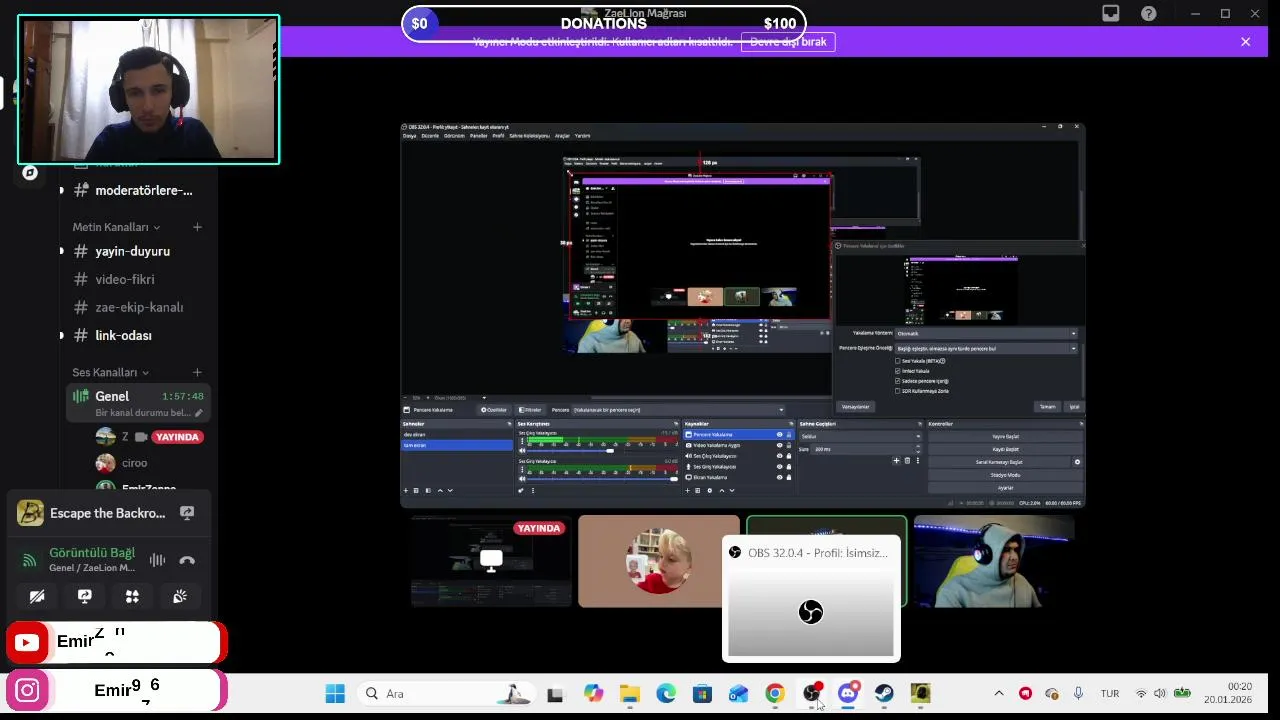Open the Pencere Eşleşme Önceliği dropdown

(x=986, y=348)
